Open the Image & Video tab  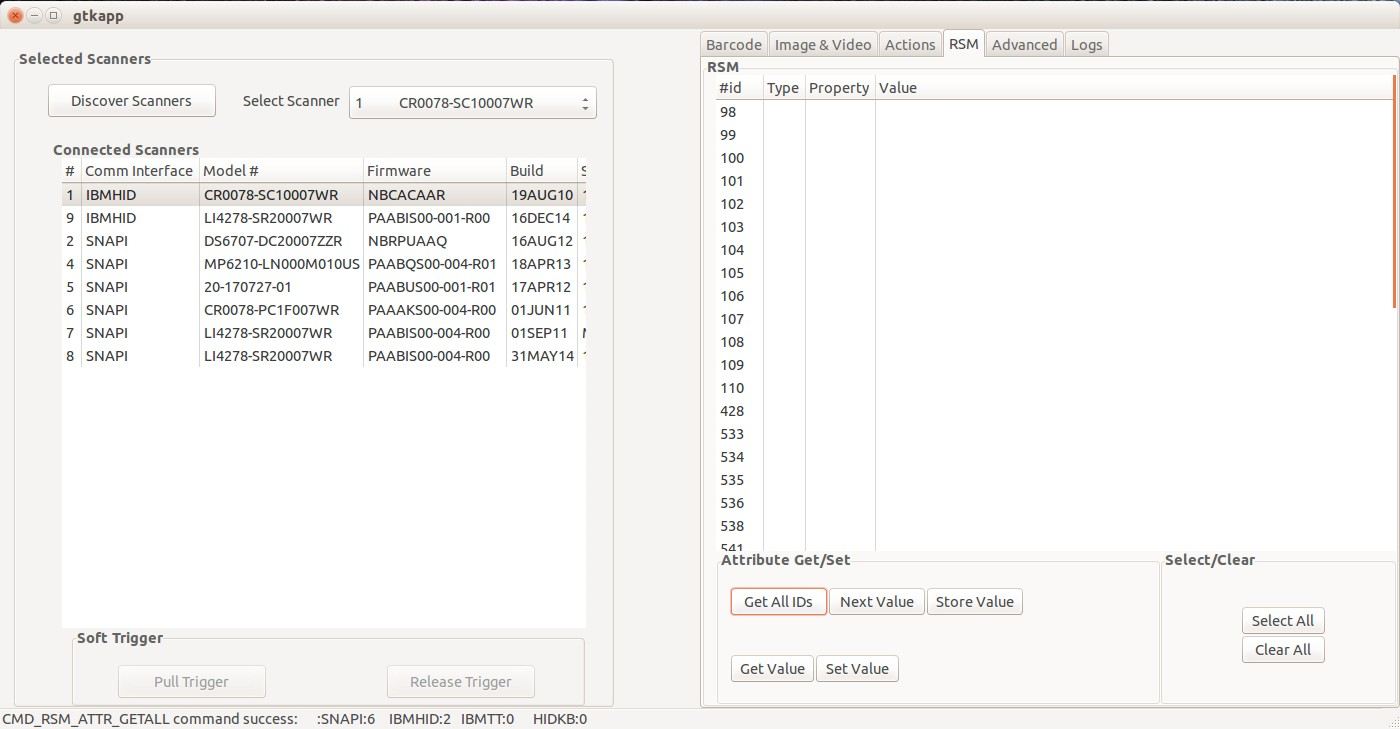(x=822, y=44)
